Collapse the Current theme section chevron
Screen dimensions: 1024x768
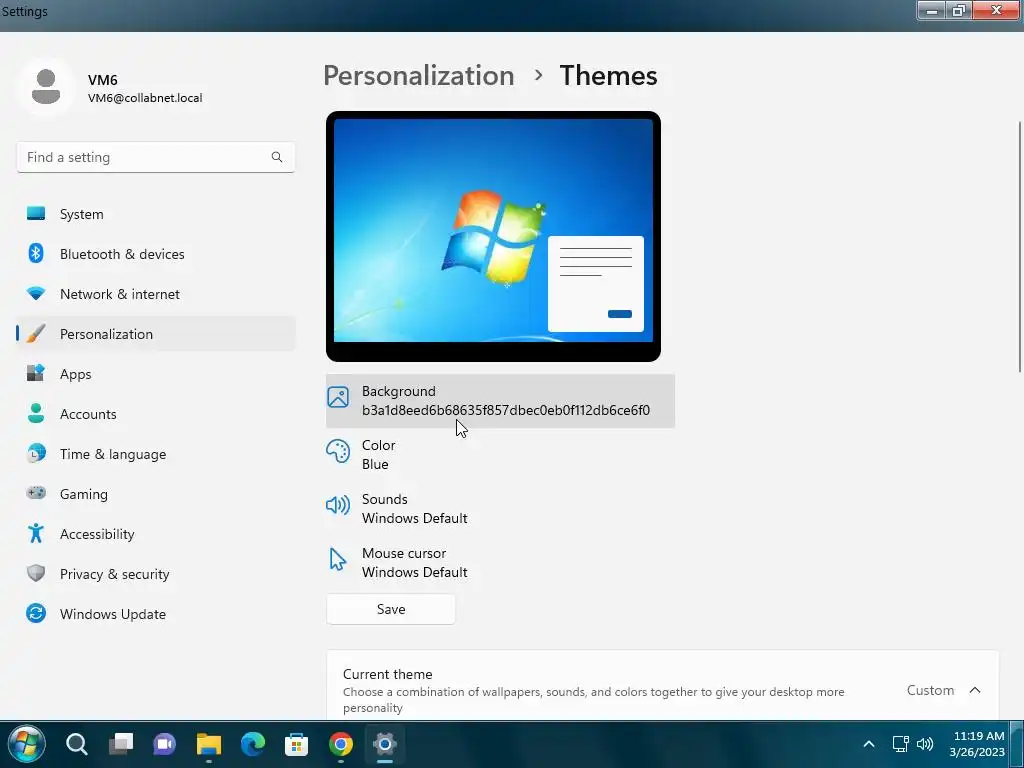click(x=975, y=690)
